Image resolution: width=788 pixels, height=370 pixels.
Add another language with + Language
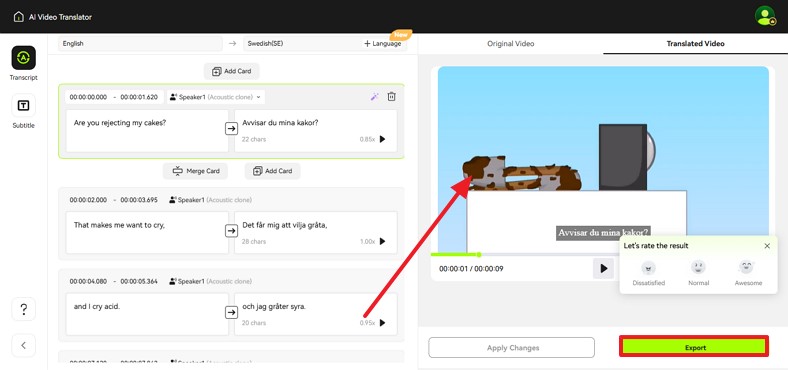(382, 44)
